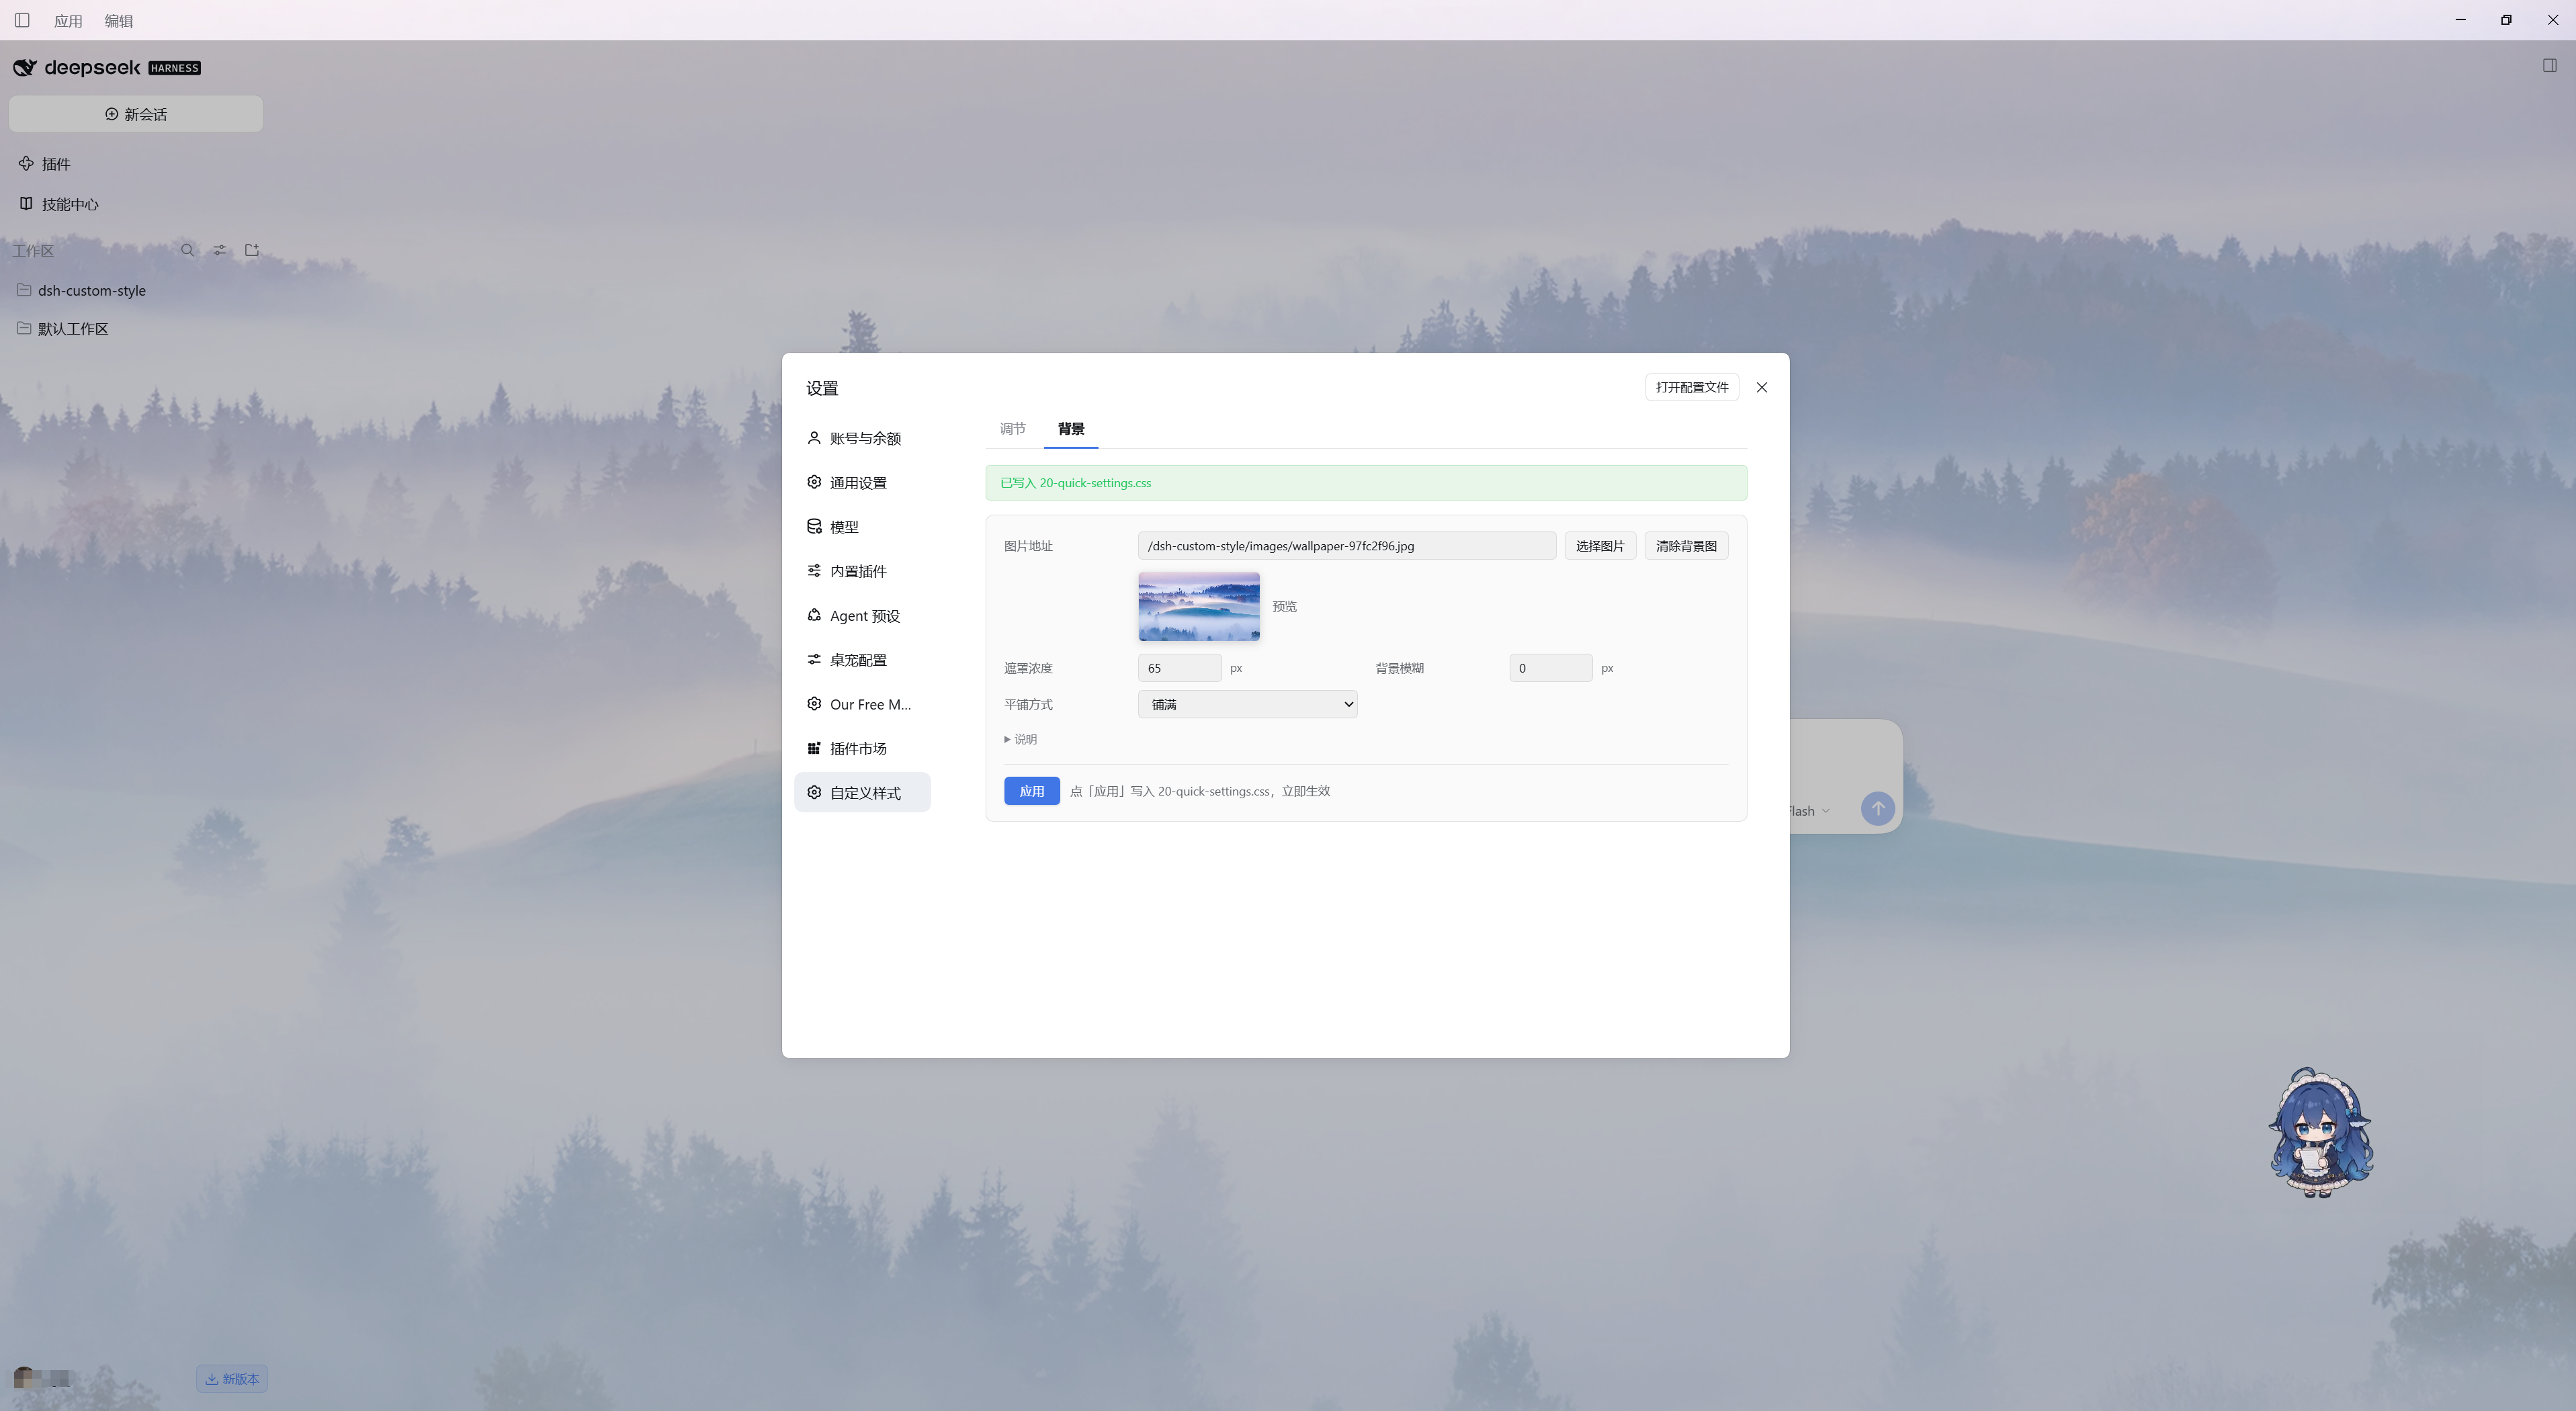
Task: Select 自定义样式 settings section
Action: [862, 792]
